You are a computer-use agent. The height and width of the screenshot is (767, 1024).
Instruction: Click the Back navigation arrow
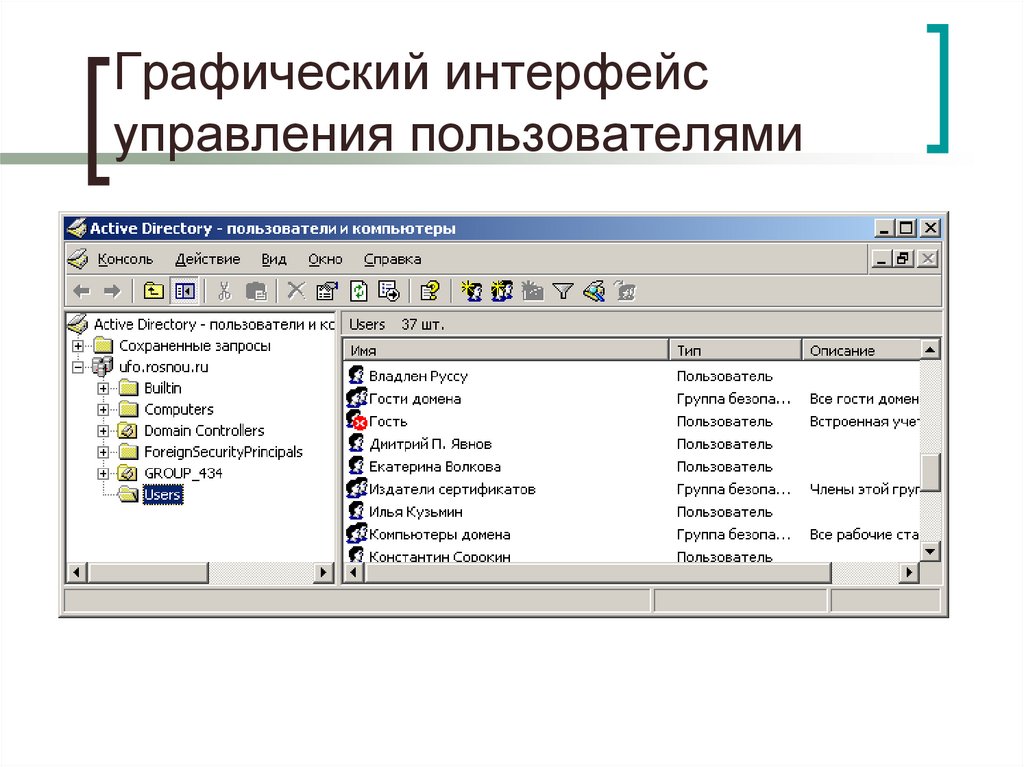80,291
